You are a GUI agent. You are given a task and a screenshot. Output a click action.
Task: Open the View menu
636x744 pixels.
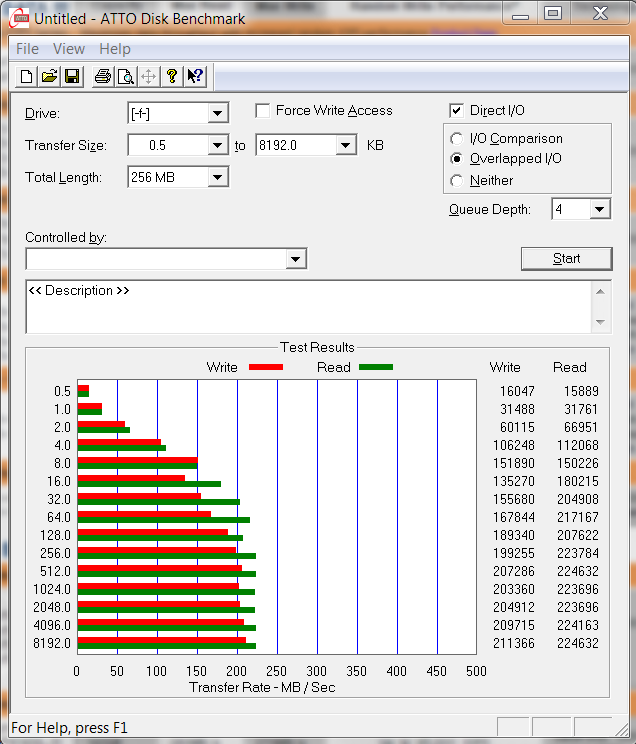(69, 49)
